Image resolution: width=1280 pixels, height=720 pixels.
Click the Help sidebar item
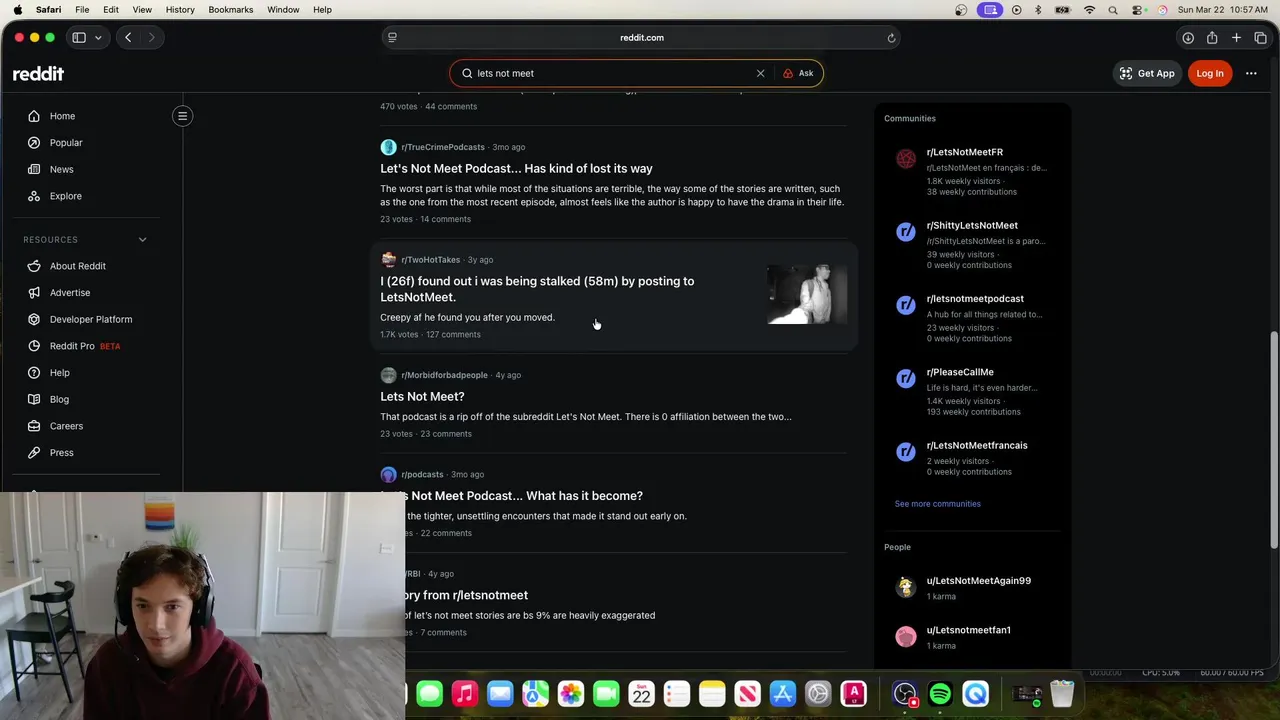(x=60, y=373)
